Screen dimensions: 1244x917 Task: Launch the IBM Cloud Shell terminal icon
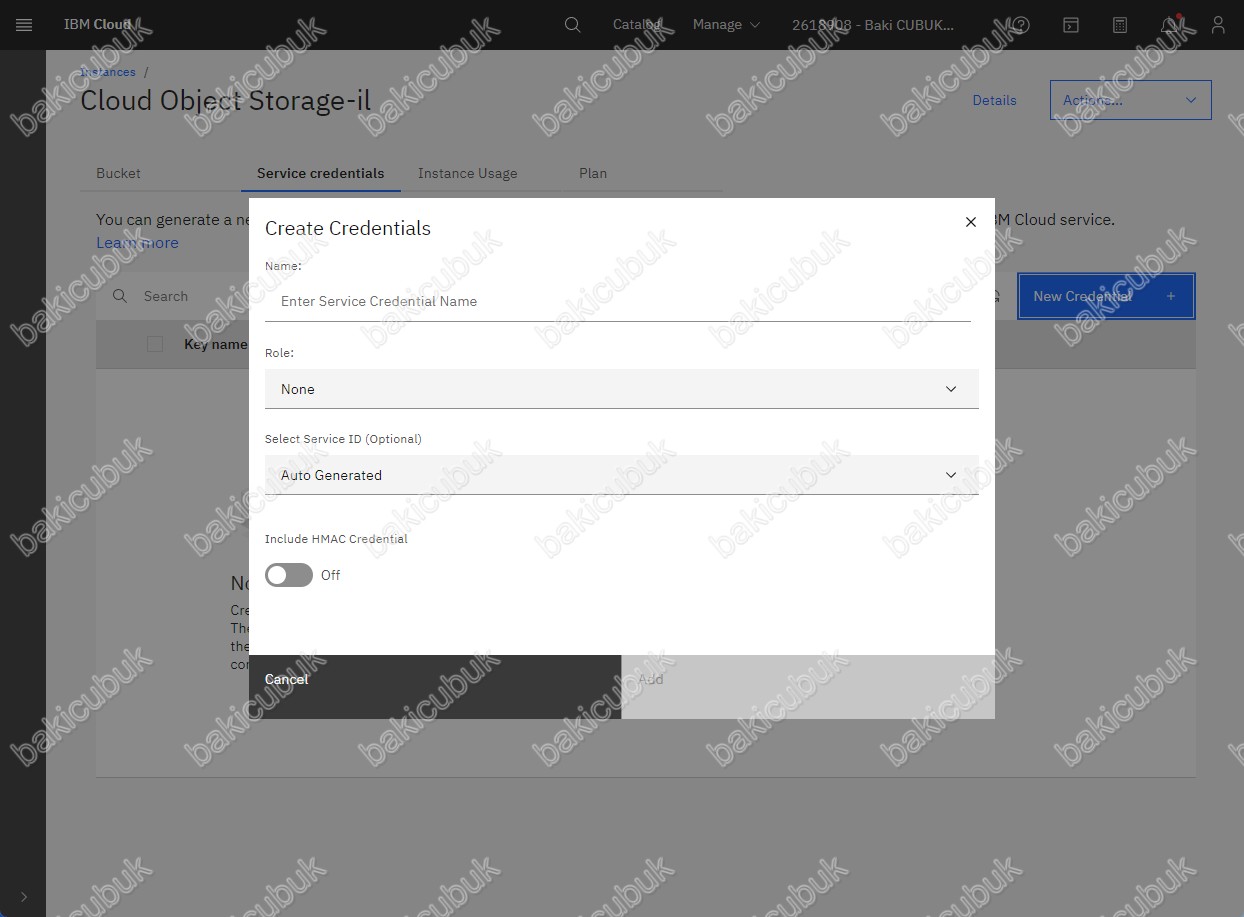coord(1070,25)
